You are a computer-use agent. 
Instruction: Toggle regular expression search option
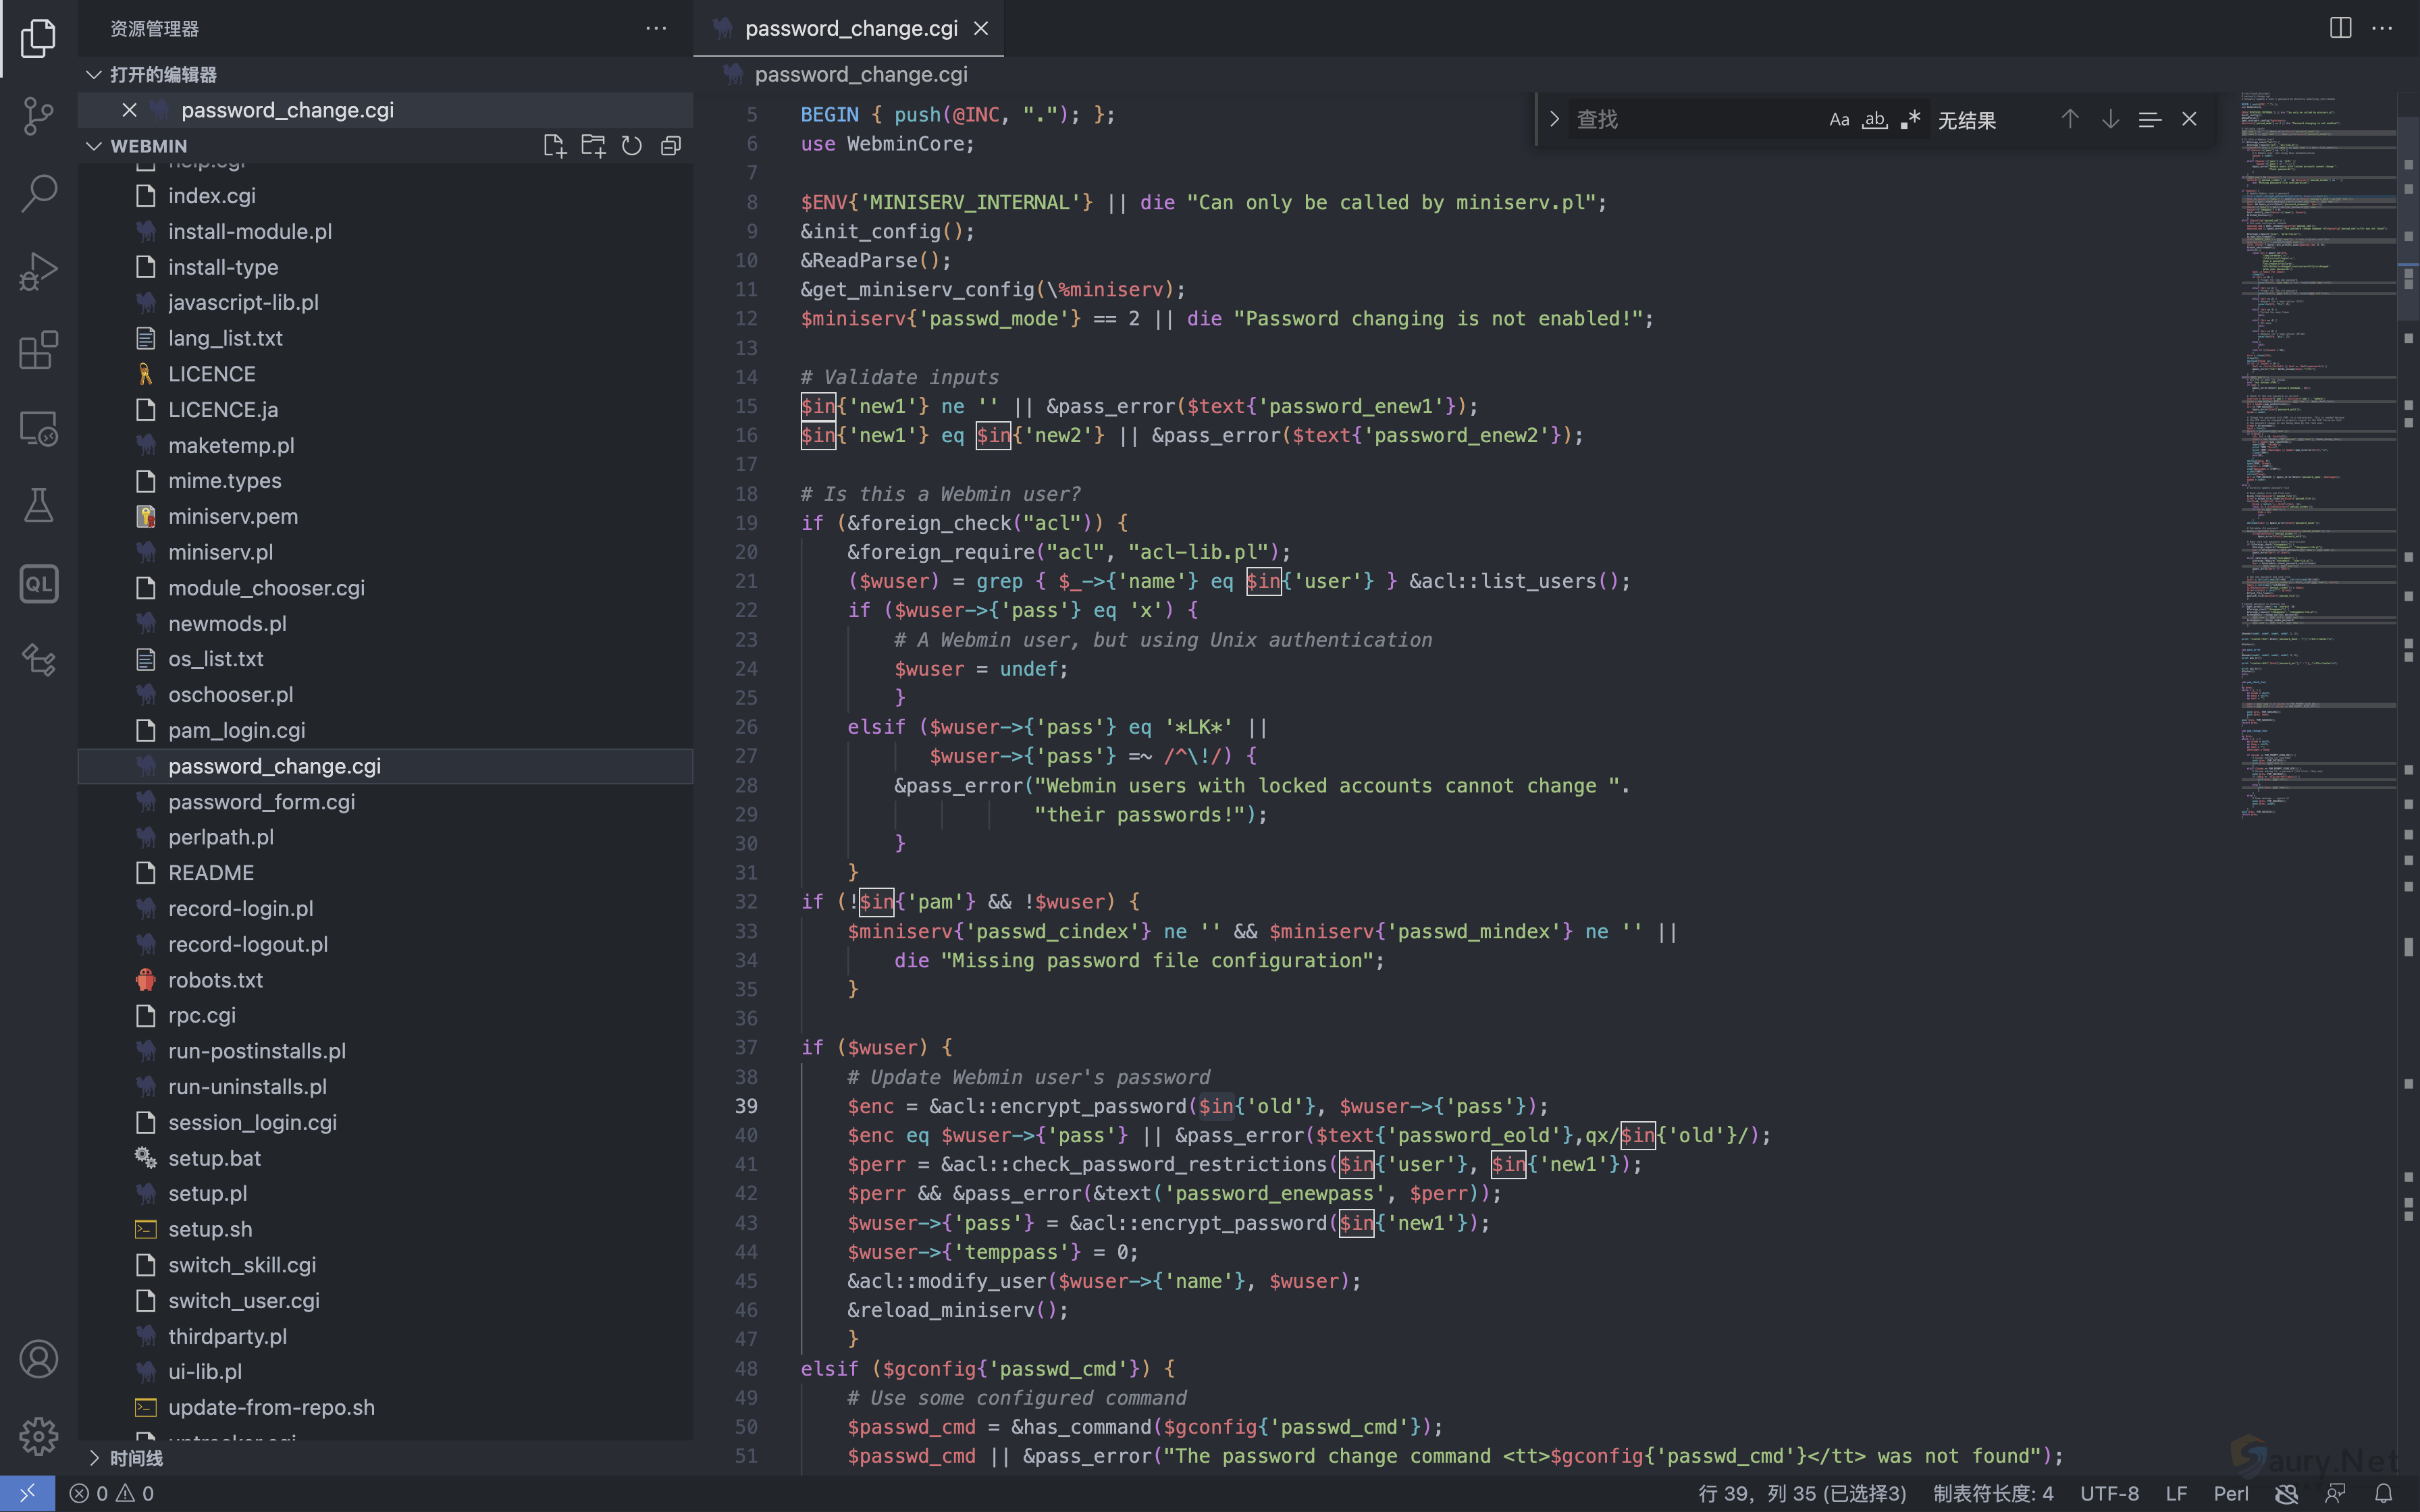coord(1910,120)
